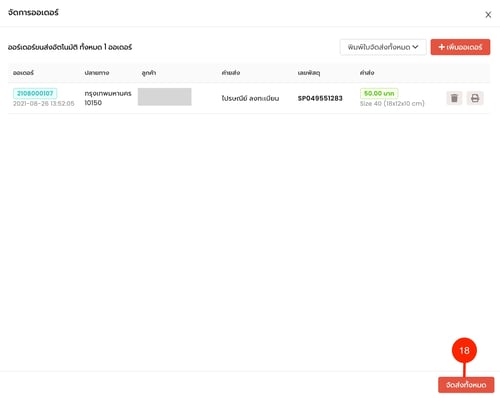Click the red step 18 marker
Image resolution: width=500 pixels, height=398 pixels.
coord(464,350)
